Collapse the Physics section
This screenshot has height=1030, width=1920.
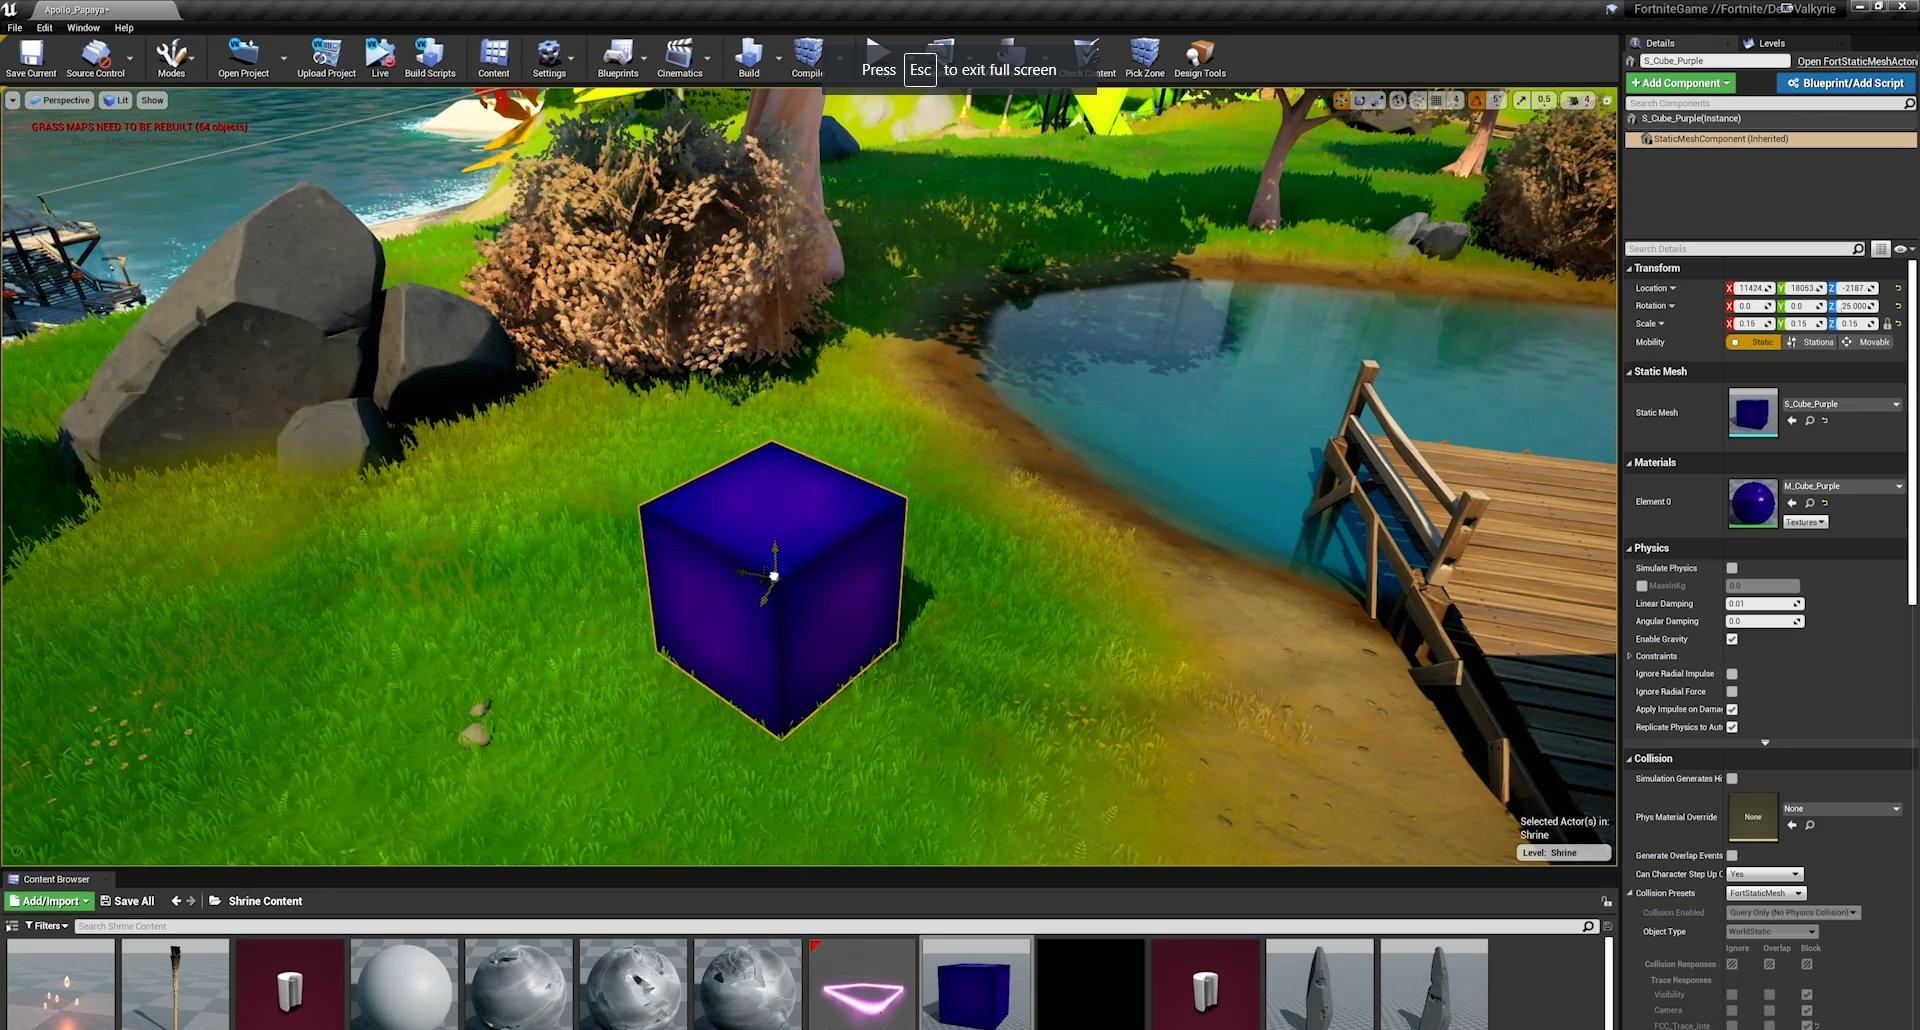pos(1629,548)
